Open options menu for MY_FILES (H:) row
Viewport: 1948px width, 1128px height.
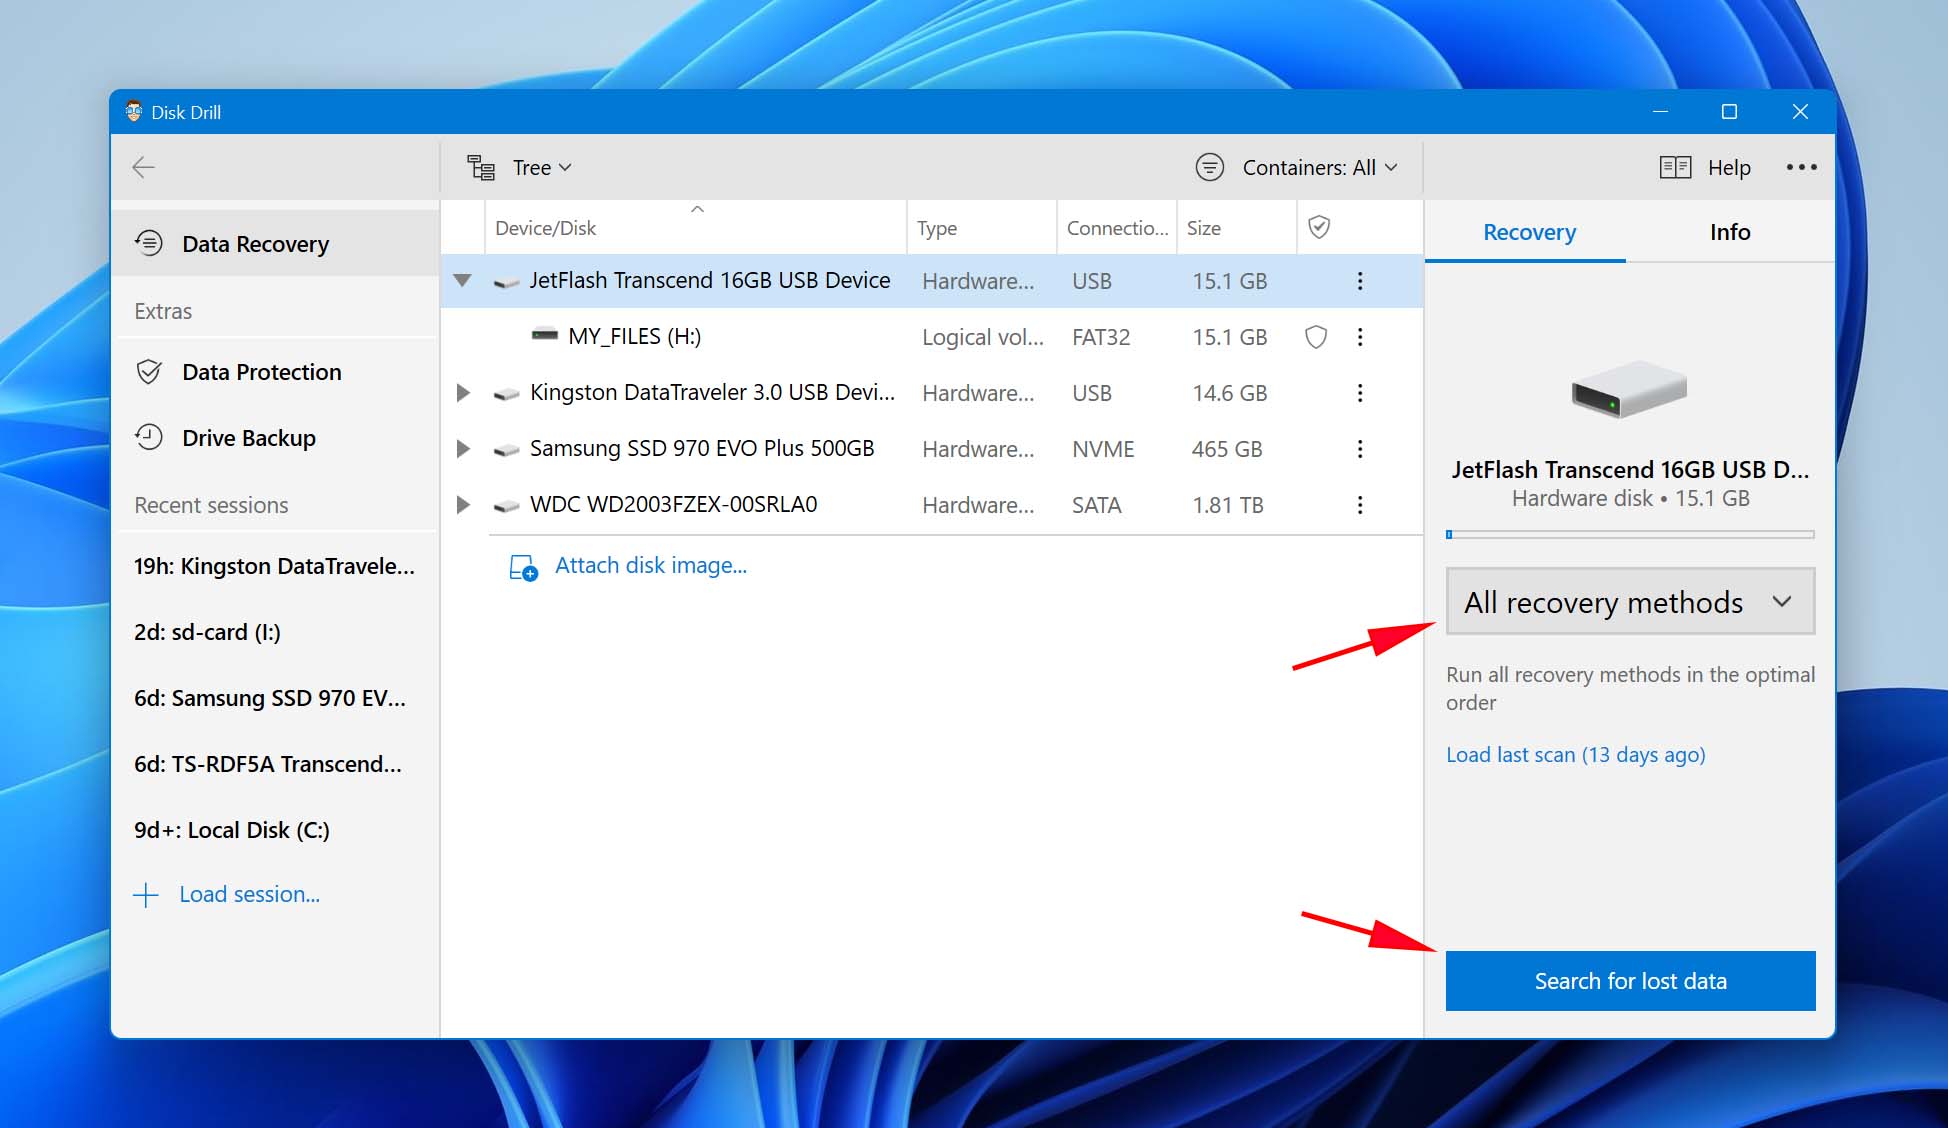(1360, 337)
